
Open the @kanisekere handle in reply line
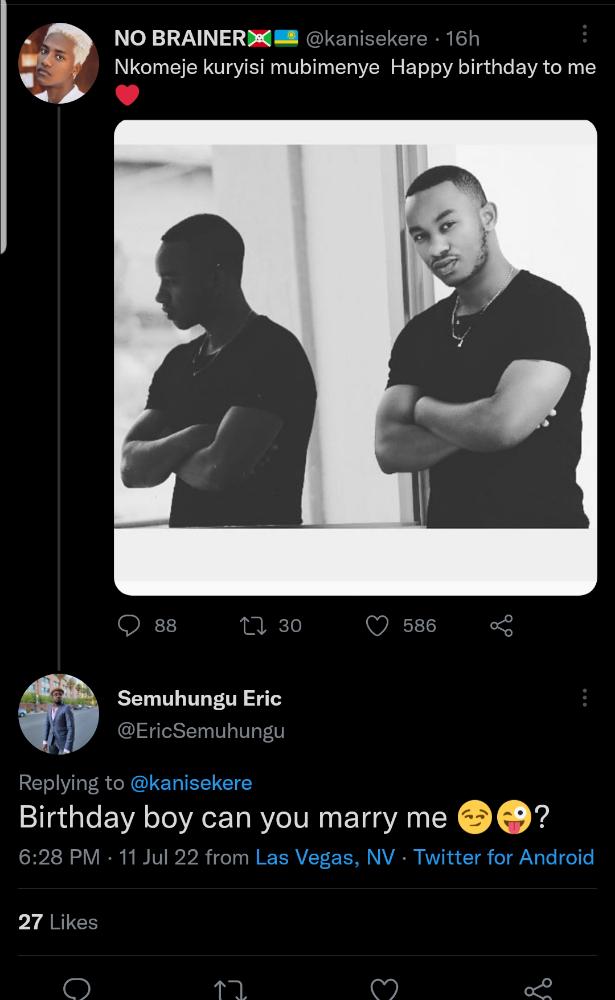pos(191,782)
